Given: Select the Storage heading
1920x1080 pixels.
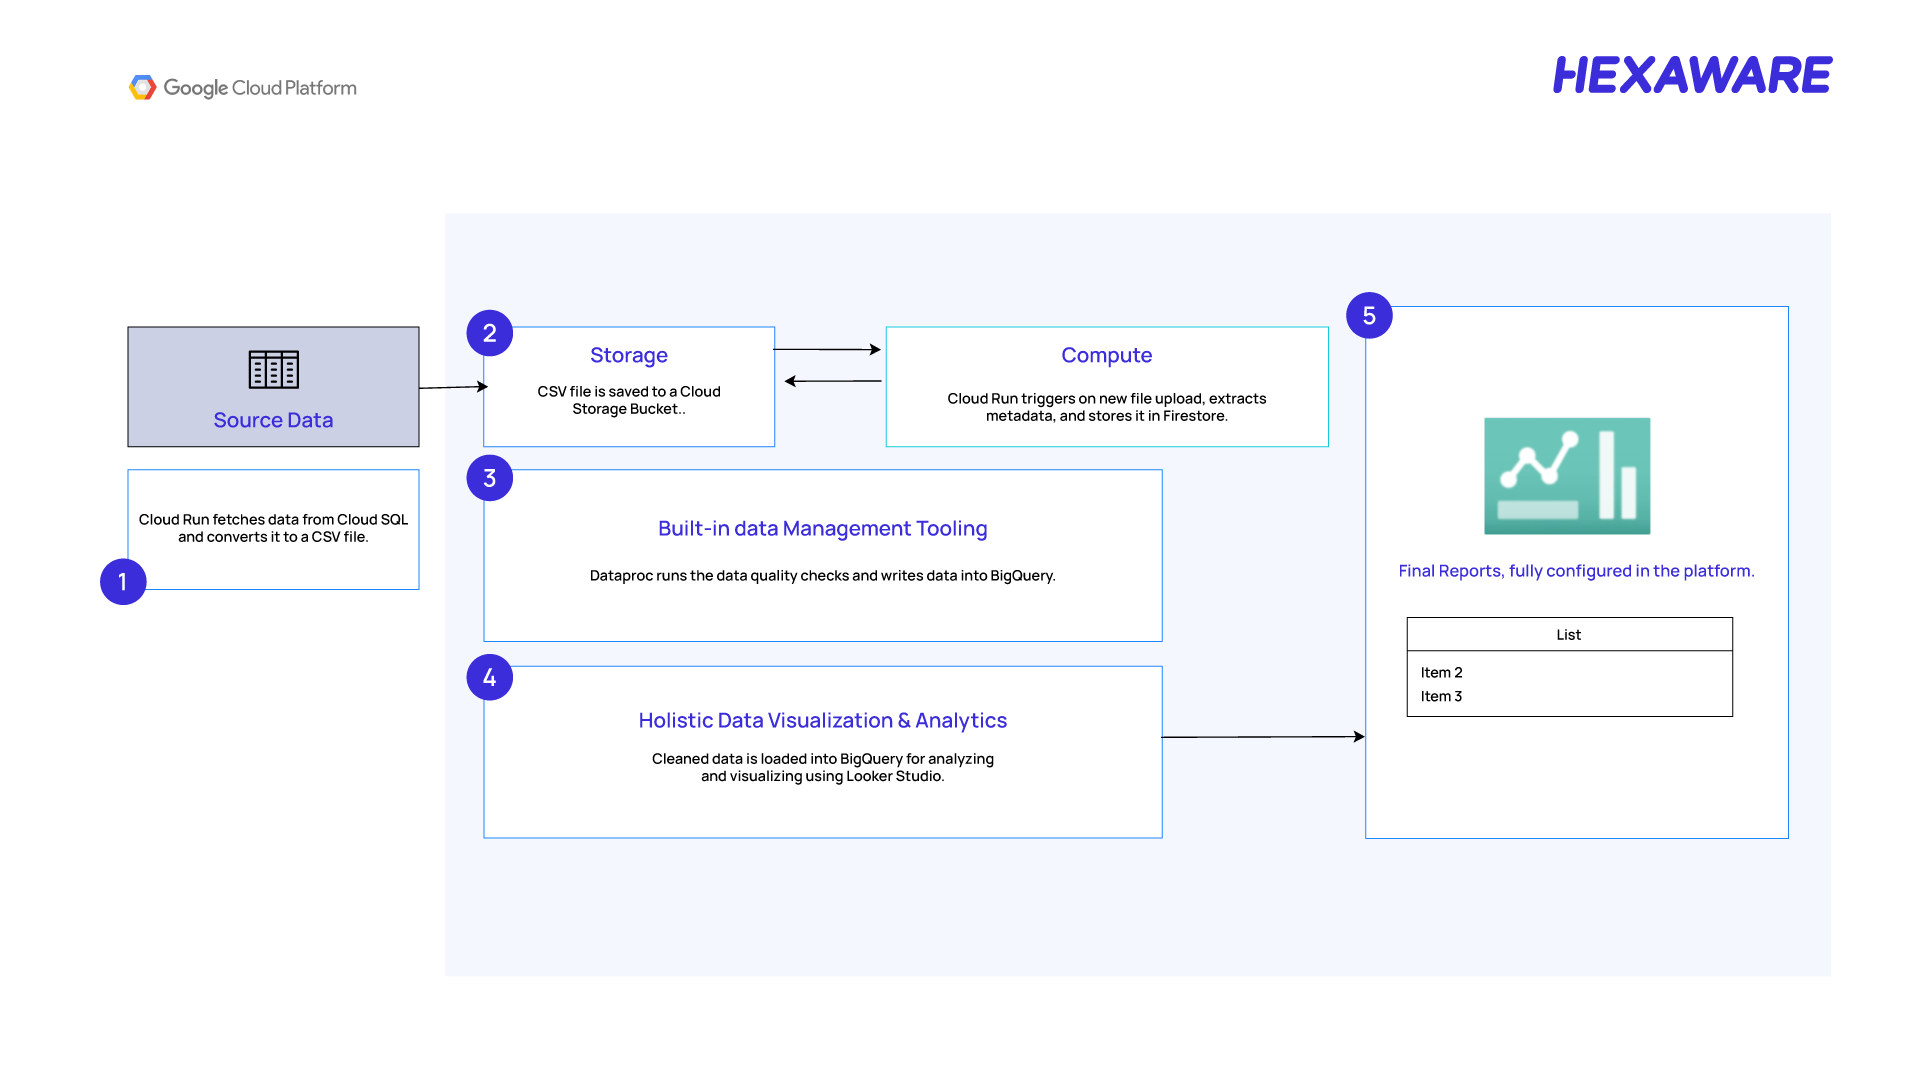Looking at the screenshot, I should tap(629, 355).
